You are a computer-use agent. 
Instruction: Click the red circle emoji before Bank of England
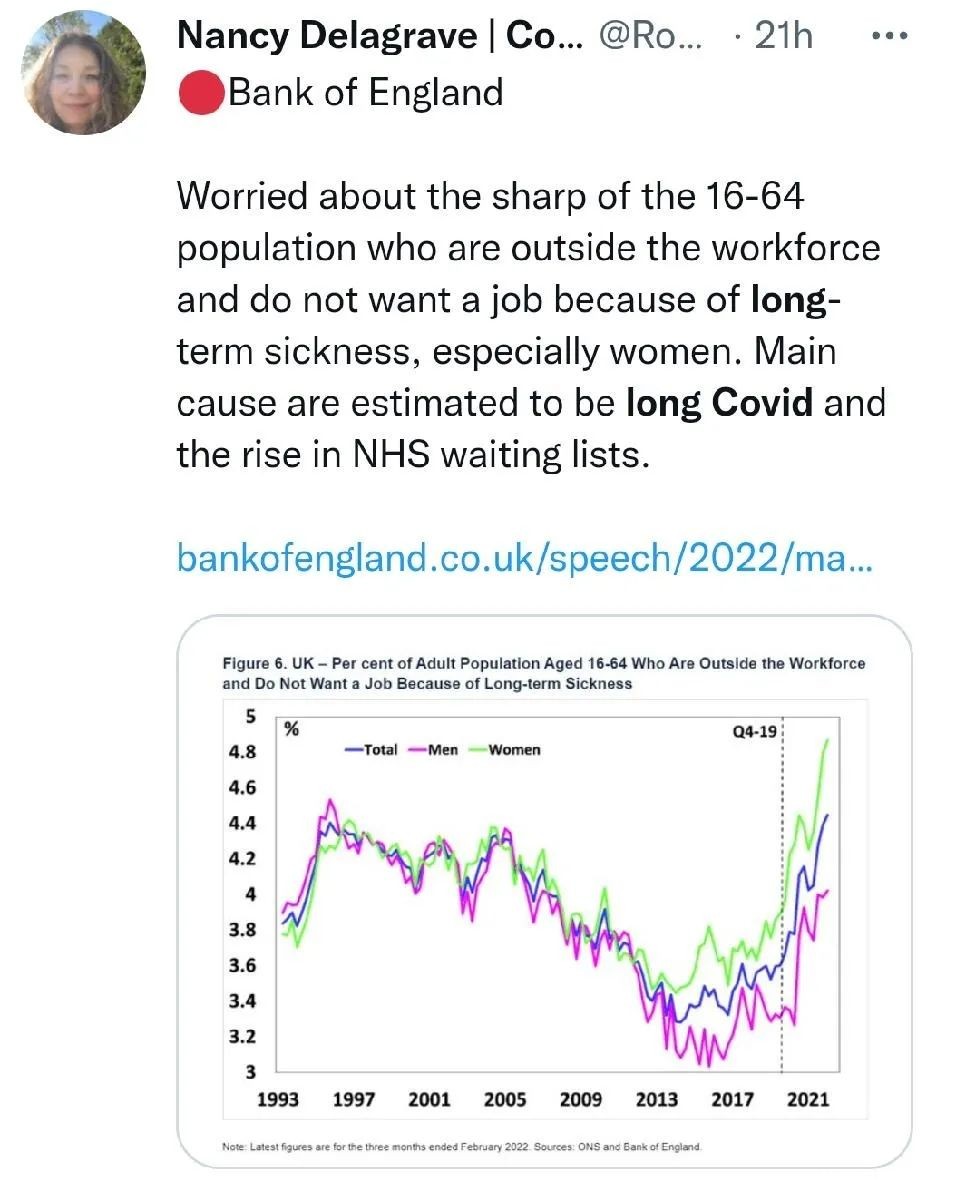[201, 93]
